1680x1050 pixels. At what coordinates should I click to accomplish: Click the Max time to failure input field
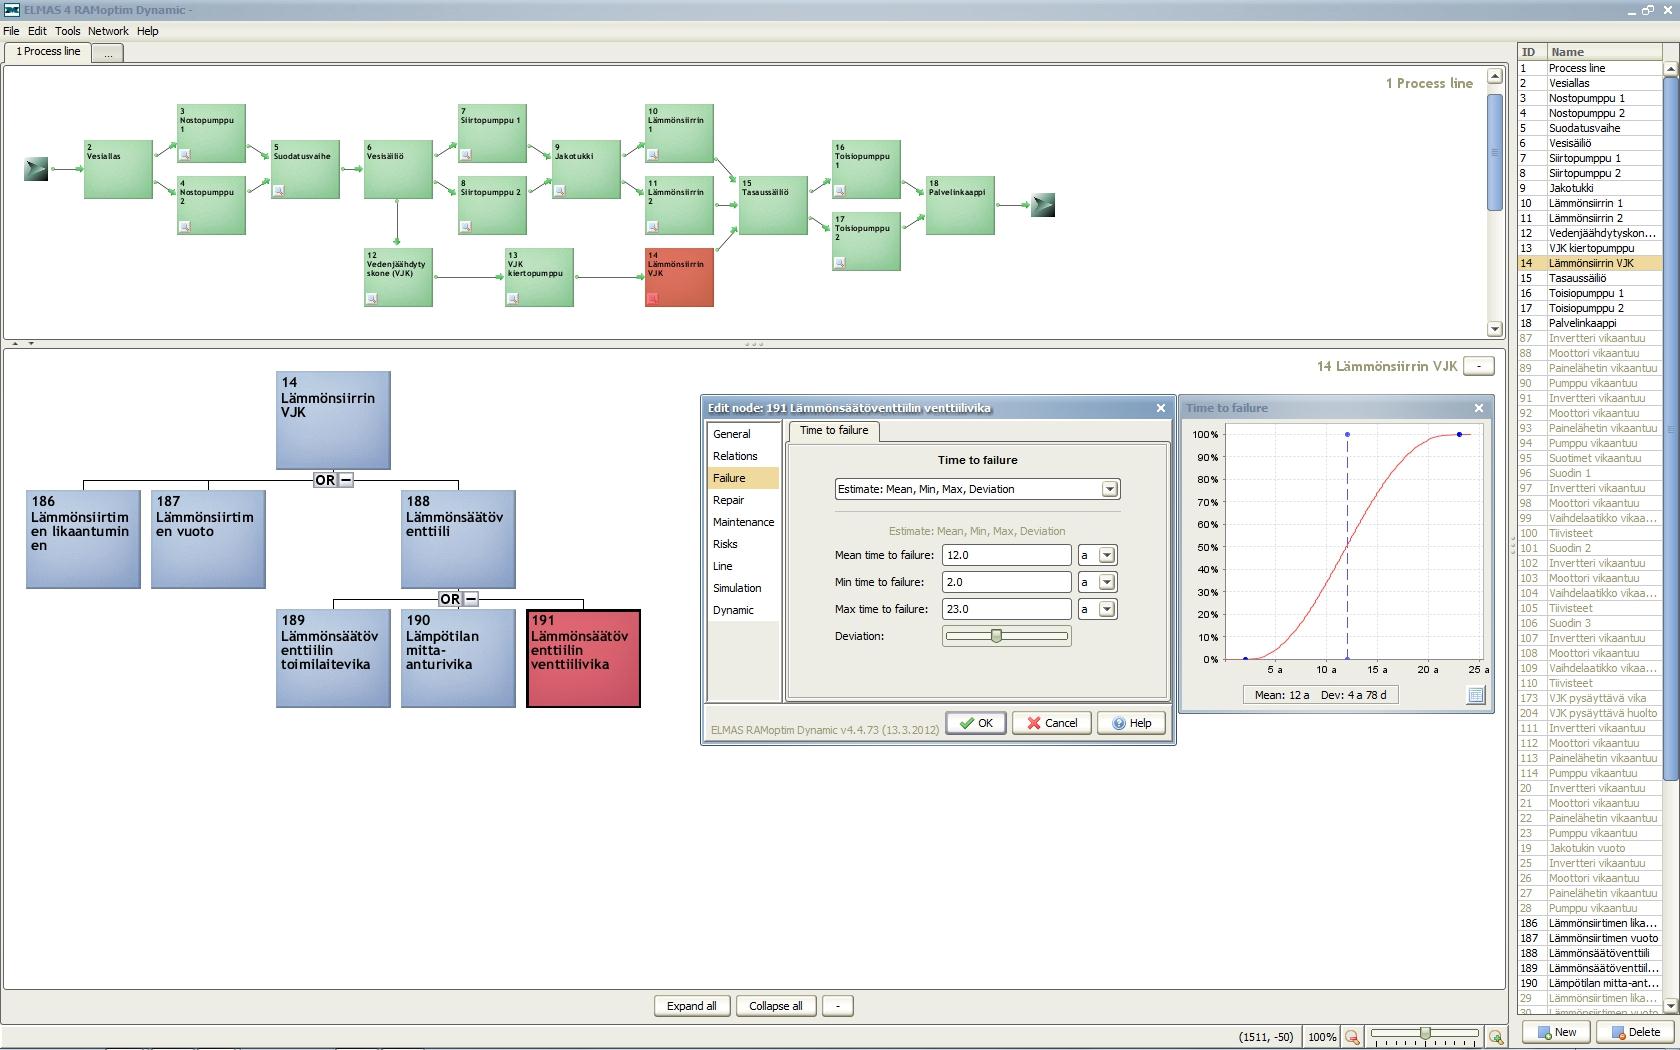coord(1006,609)
